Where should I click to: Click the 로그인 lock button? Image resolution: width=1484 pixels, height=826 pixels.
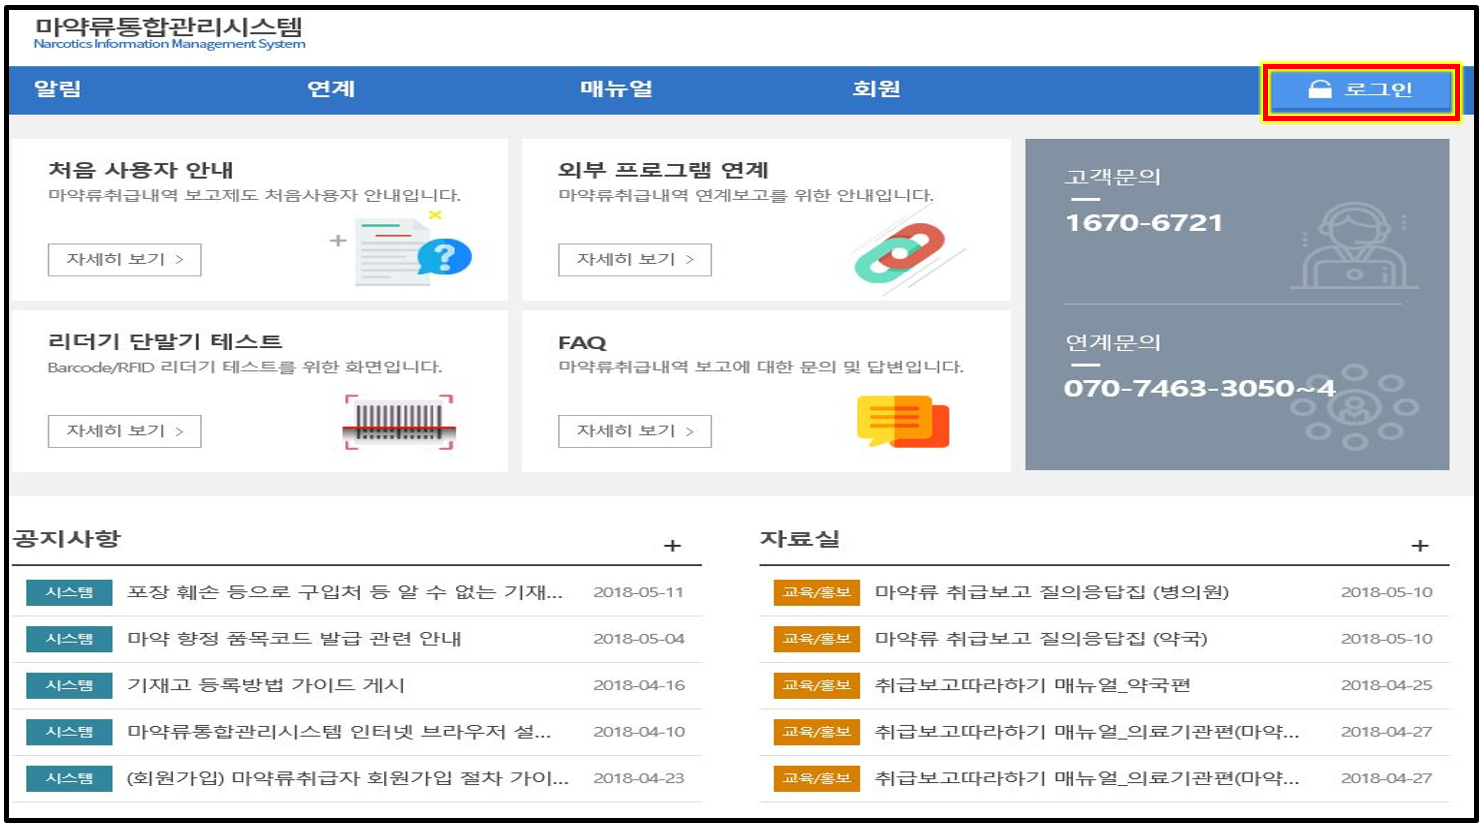click(1360, 91)
